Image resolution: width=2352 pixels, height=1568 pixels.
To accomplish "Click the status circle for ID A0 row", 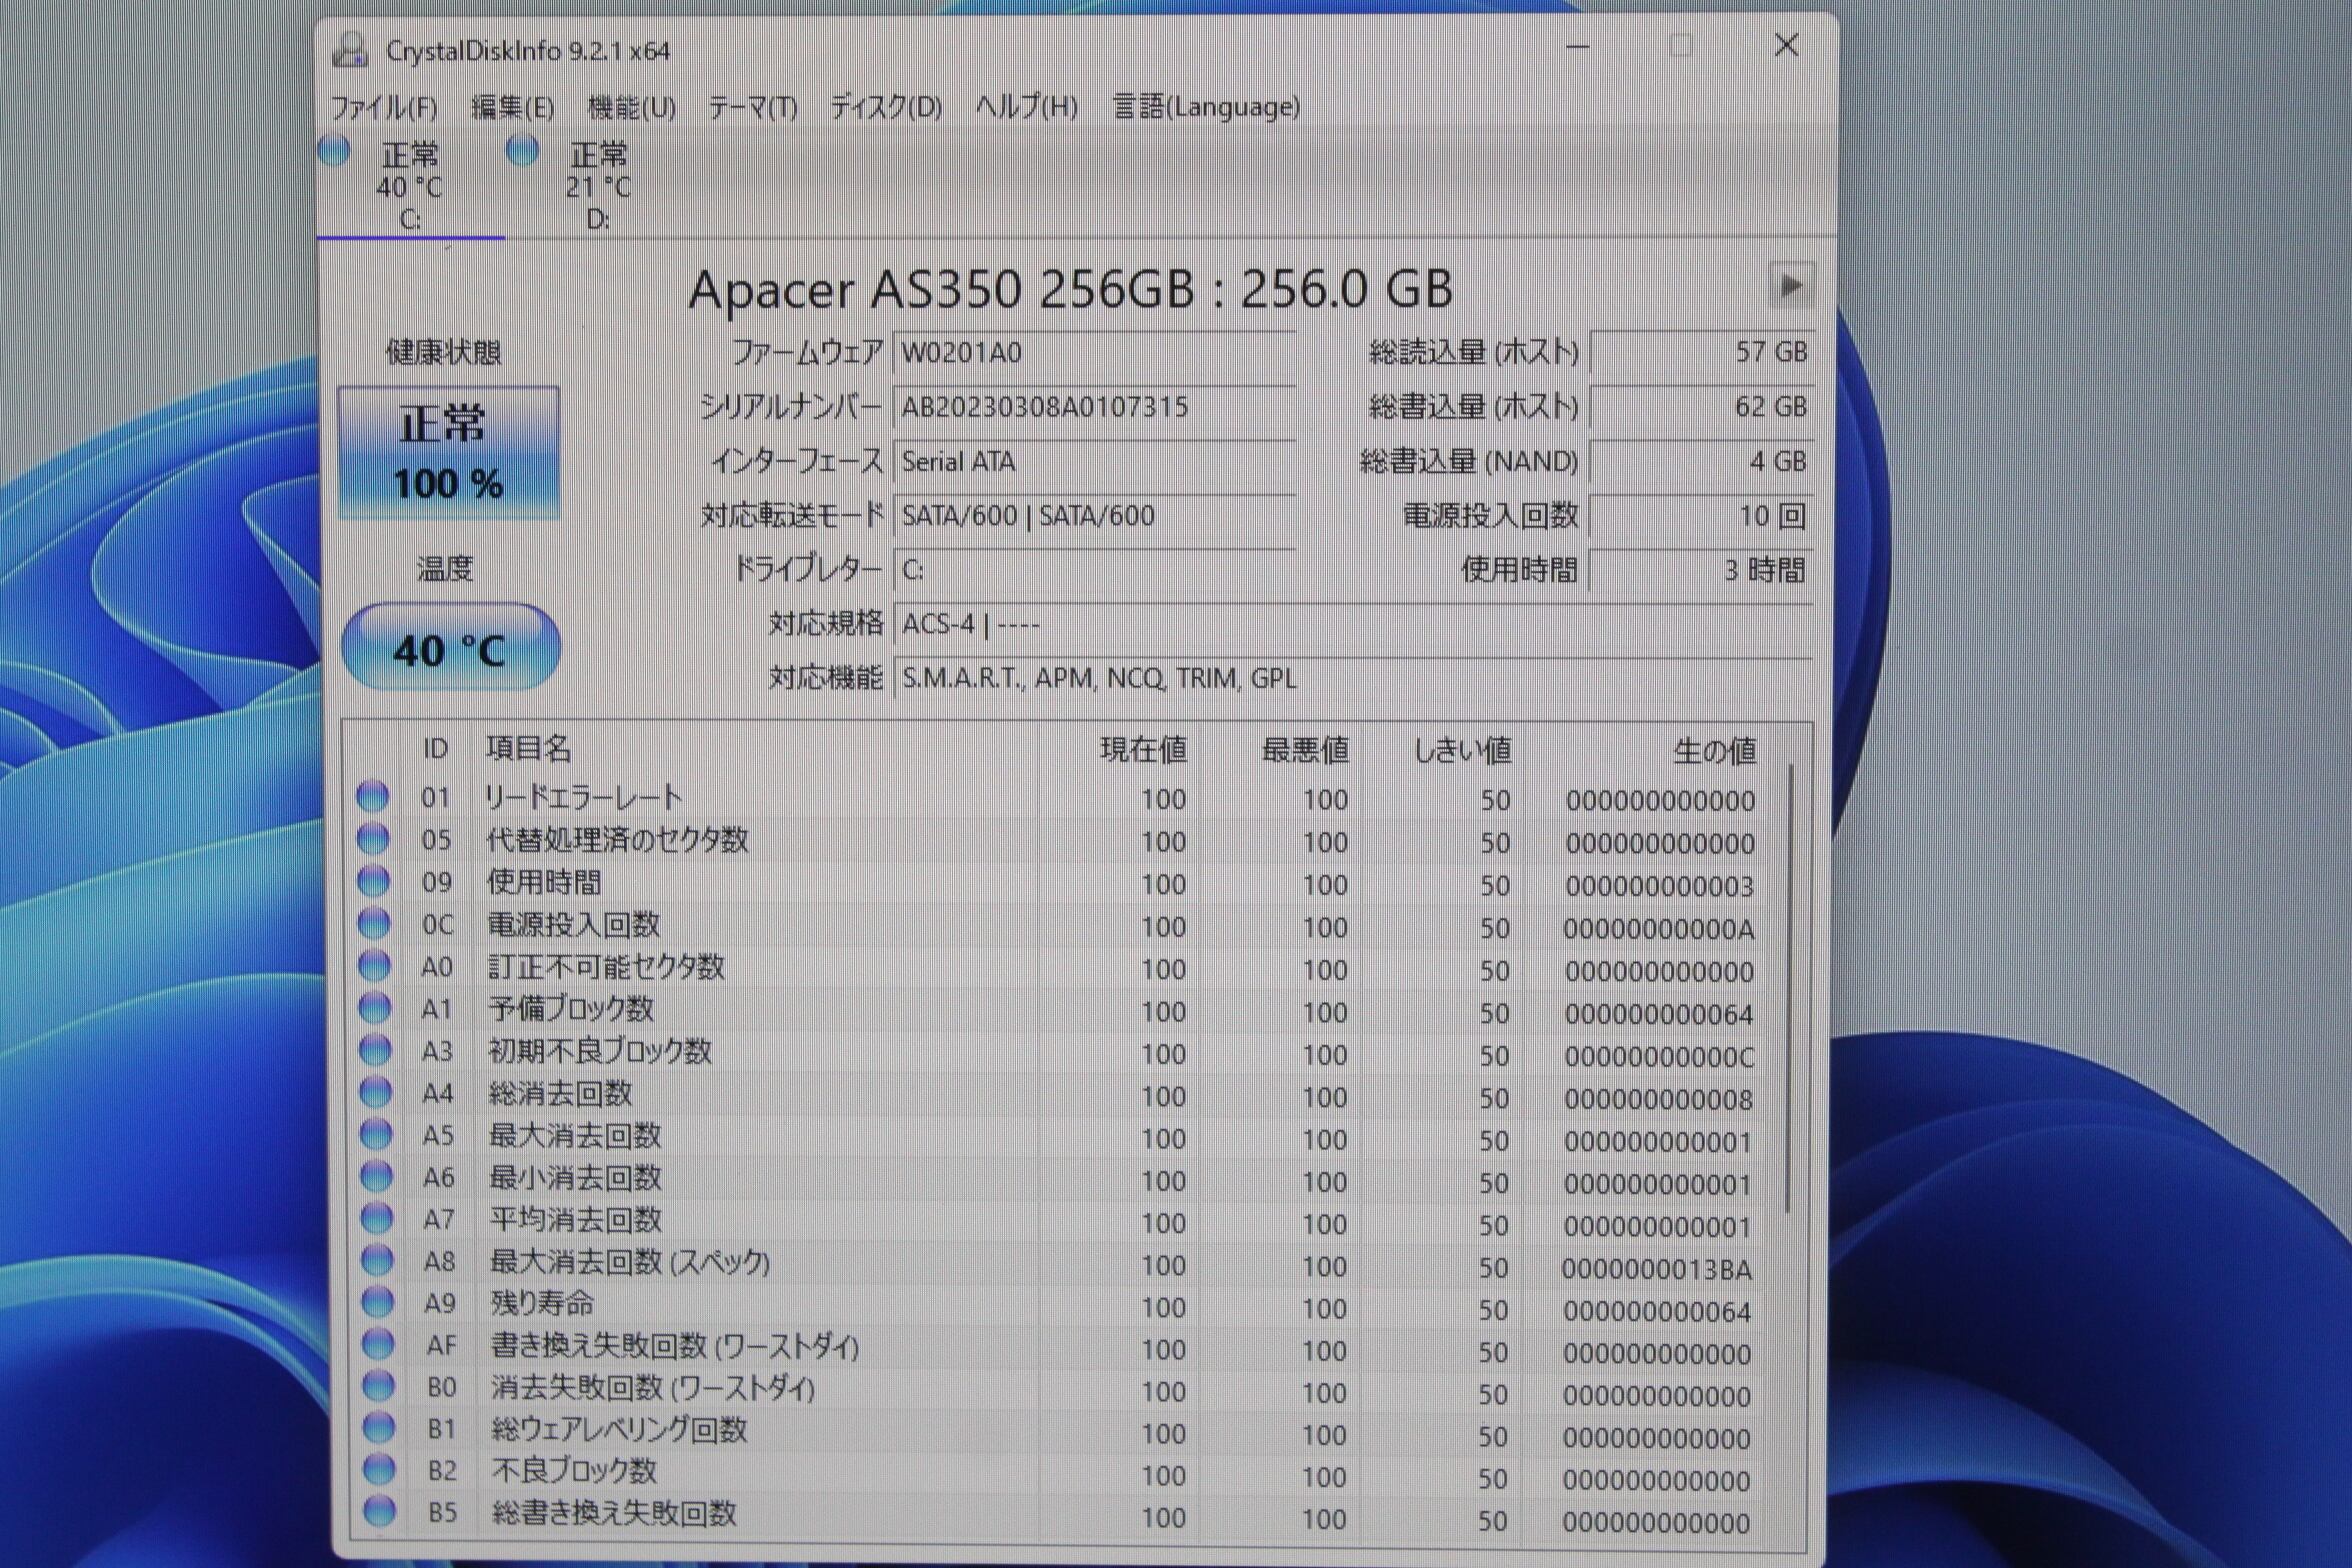I will pyautogui.click(x=374, y=965).
